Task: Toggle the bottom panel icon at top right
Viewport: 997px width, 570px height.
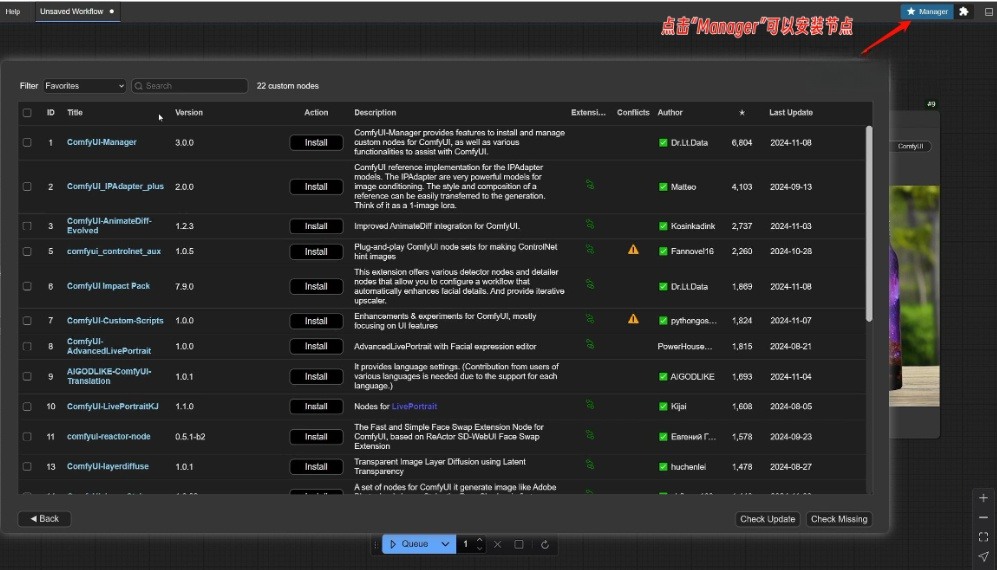Action: click(x=987, y=12)
